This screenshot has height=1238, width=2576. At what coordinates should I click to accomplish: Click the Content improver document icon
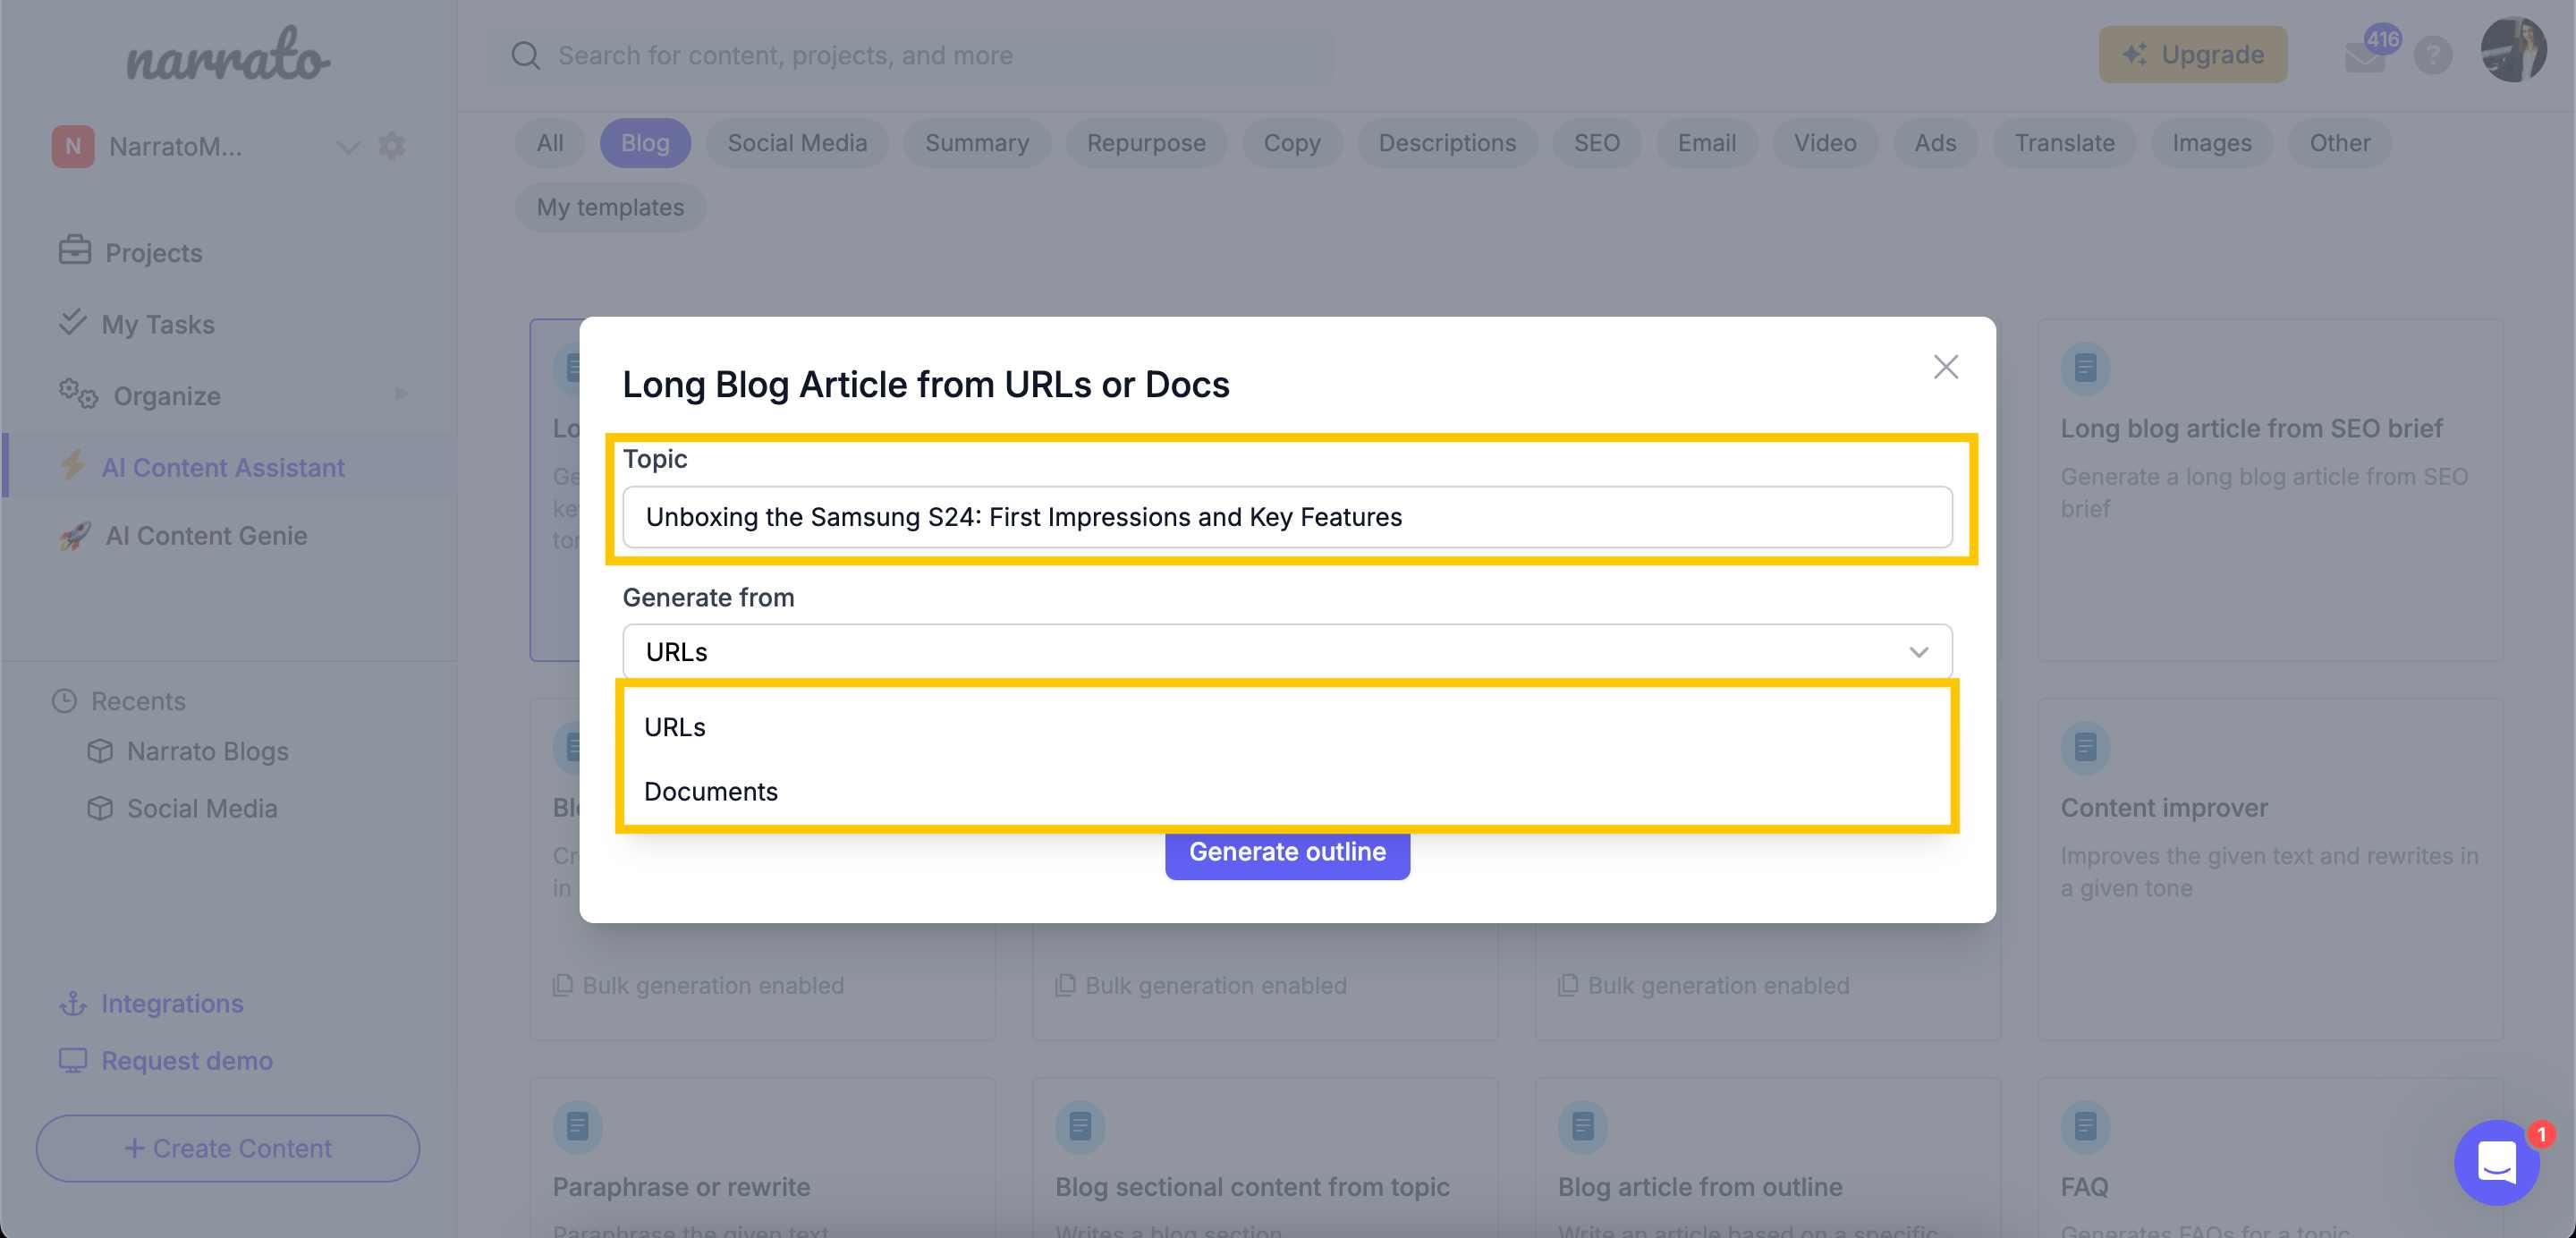pyautogui.click(x=2085, y=747)
